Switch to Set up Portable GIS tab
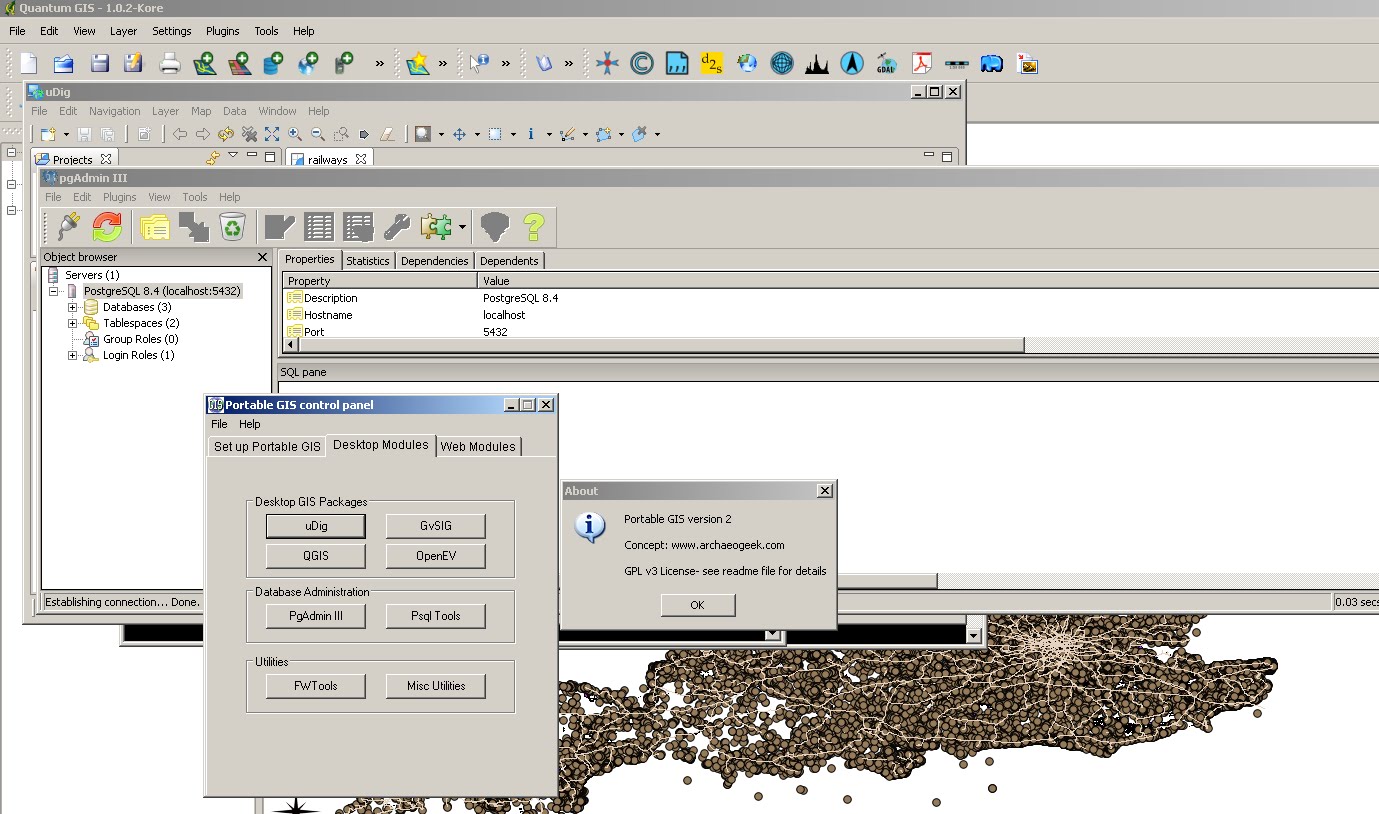This screenshot has width=1379, height=814. click(x=267, y=446)
